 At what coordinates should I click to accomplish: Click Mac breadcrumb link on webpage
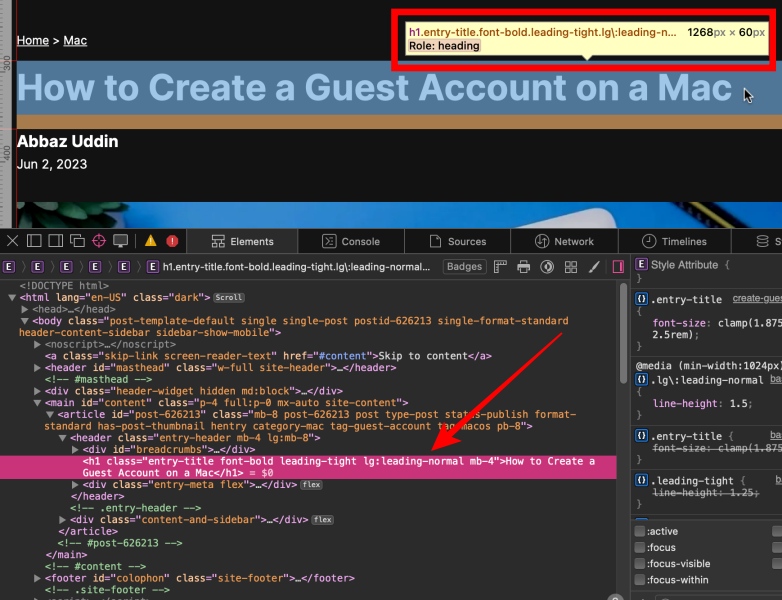point(75,40)
